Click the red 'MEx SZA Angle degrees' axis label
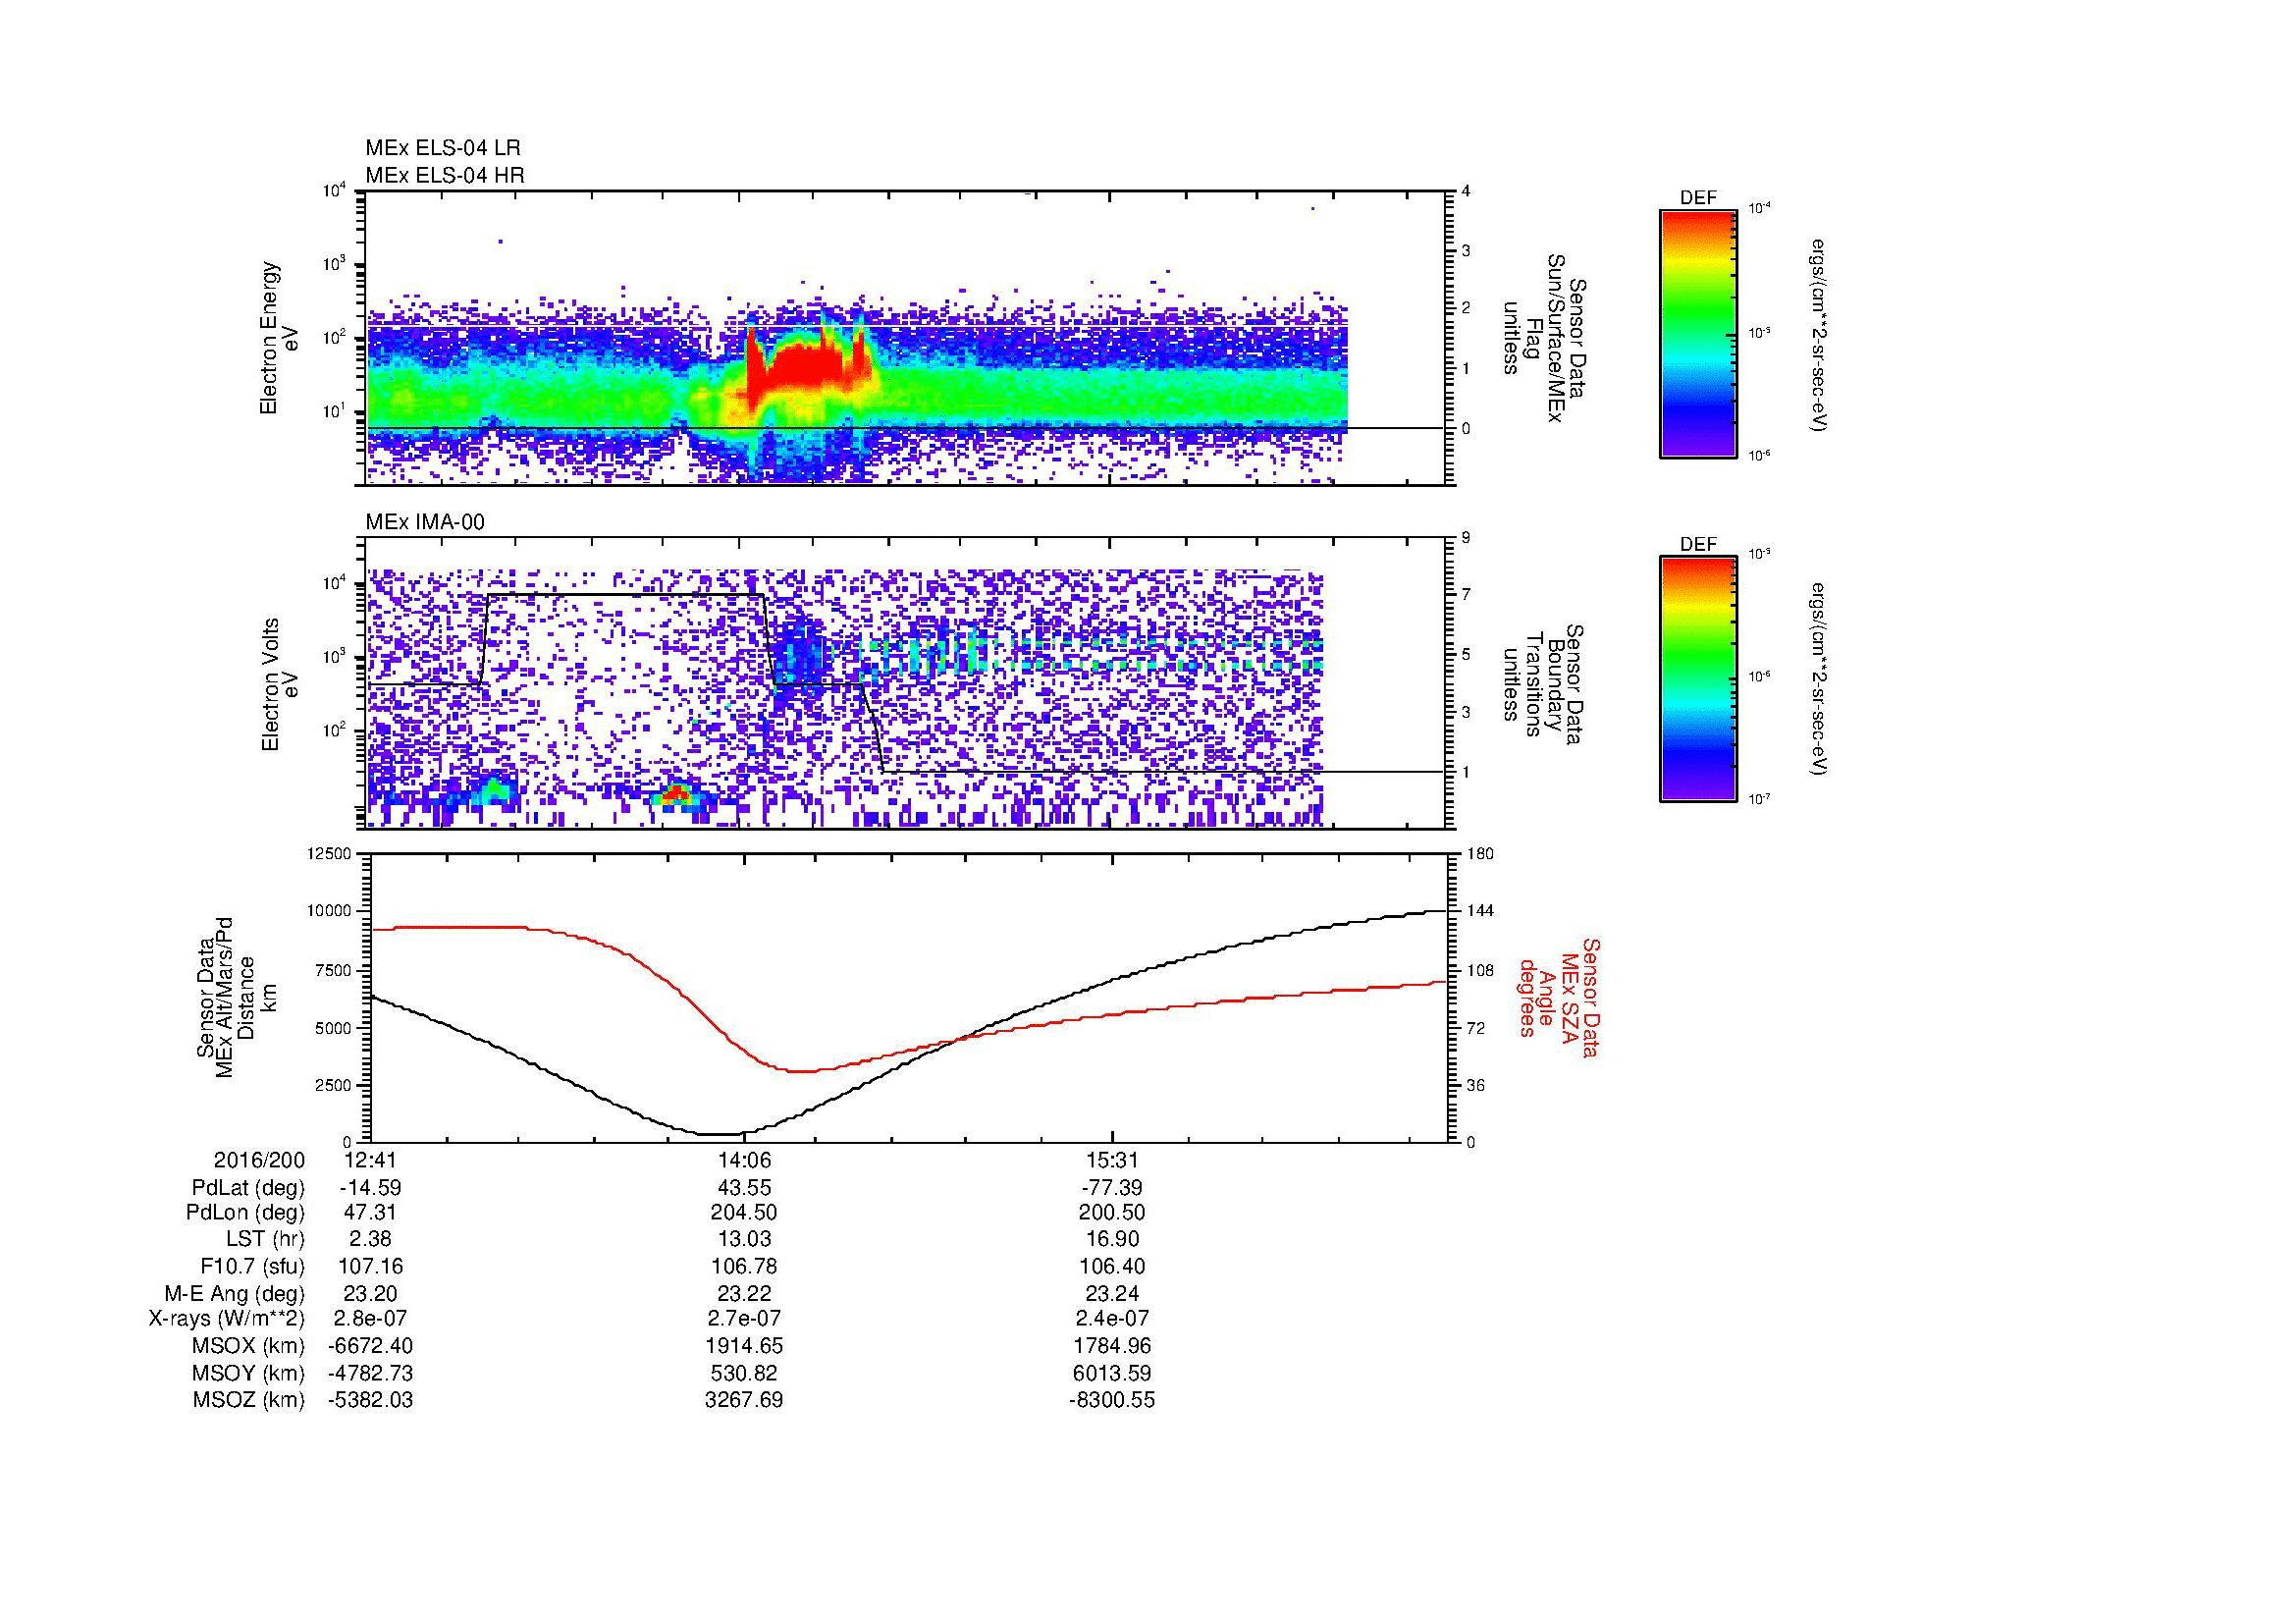 pos(1560,997)
